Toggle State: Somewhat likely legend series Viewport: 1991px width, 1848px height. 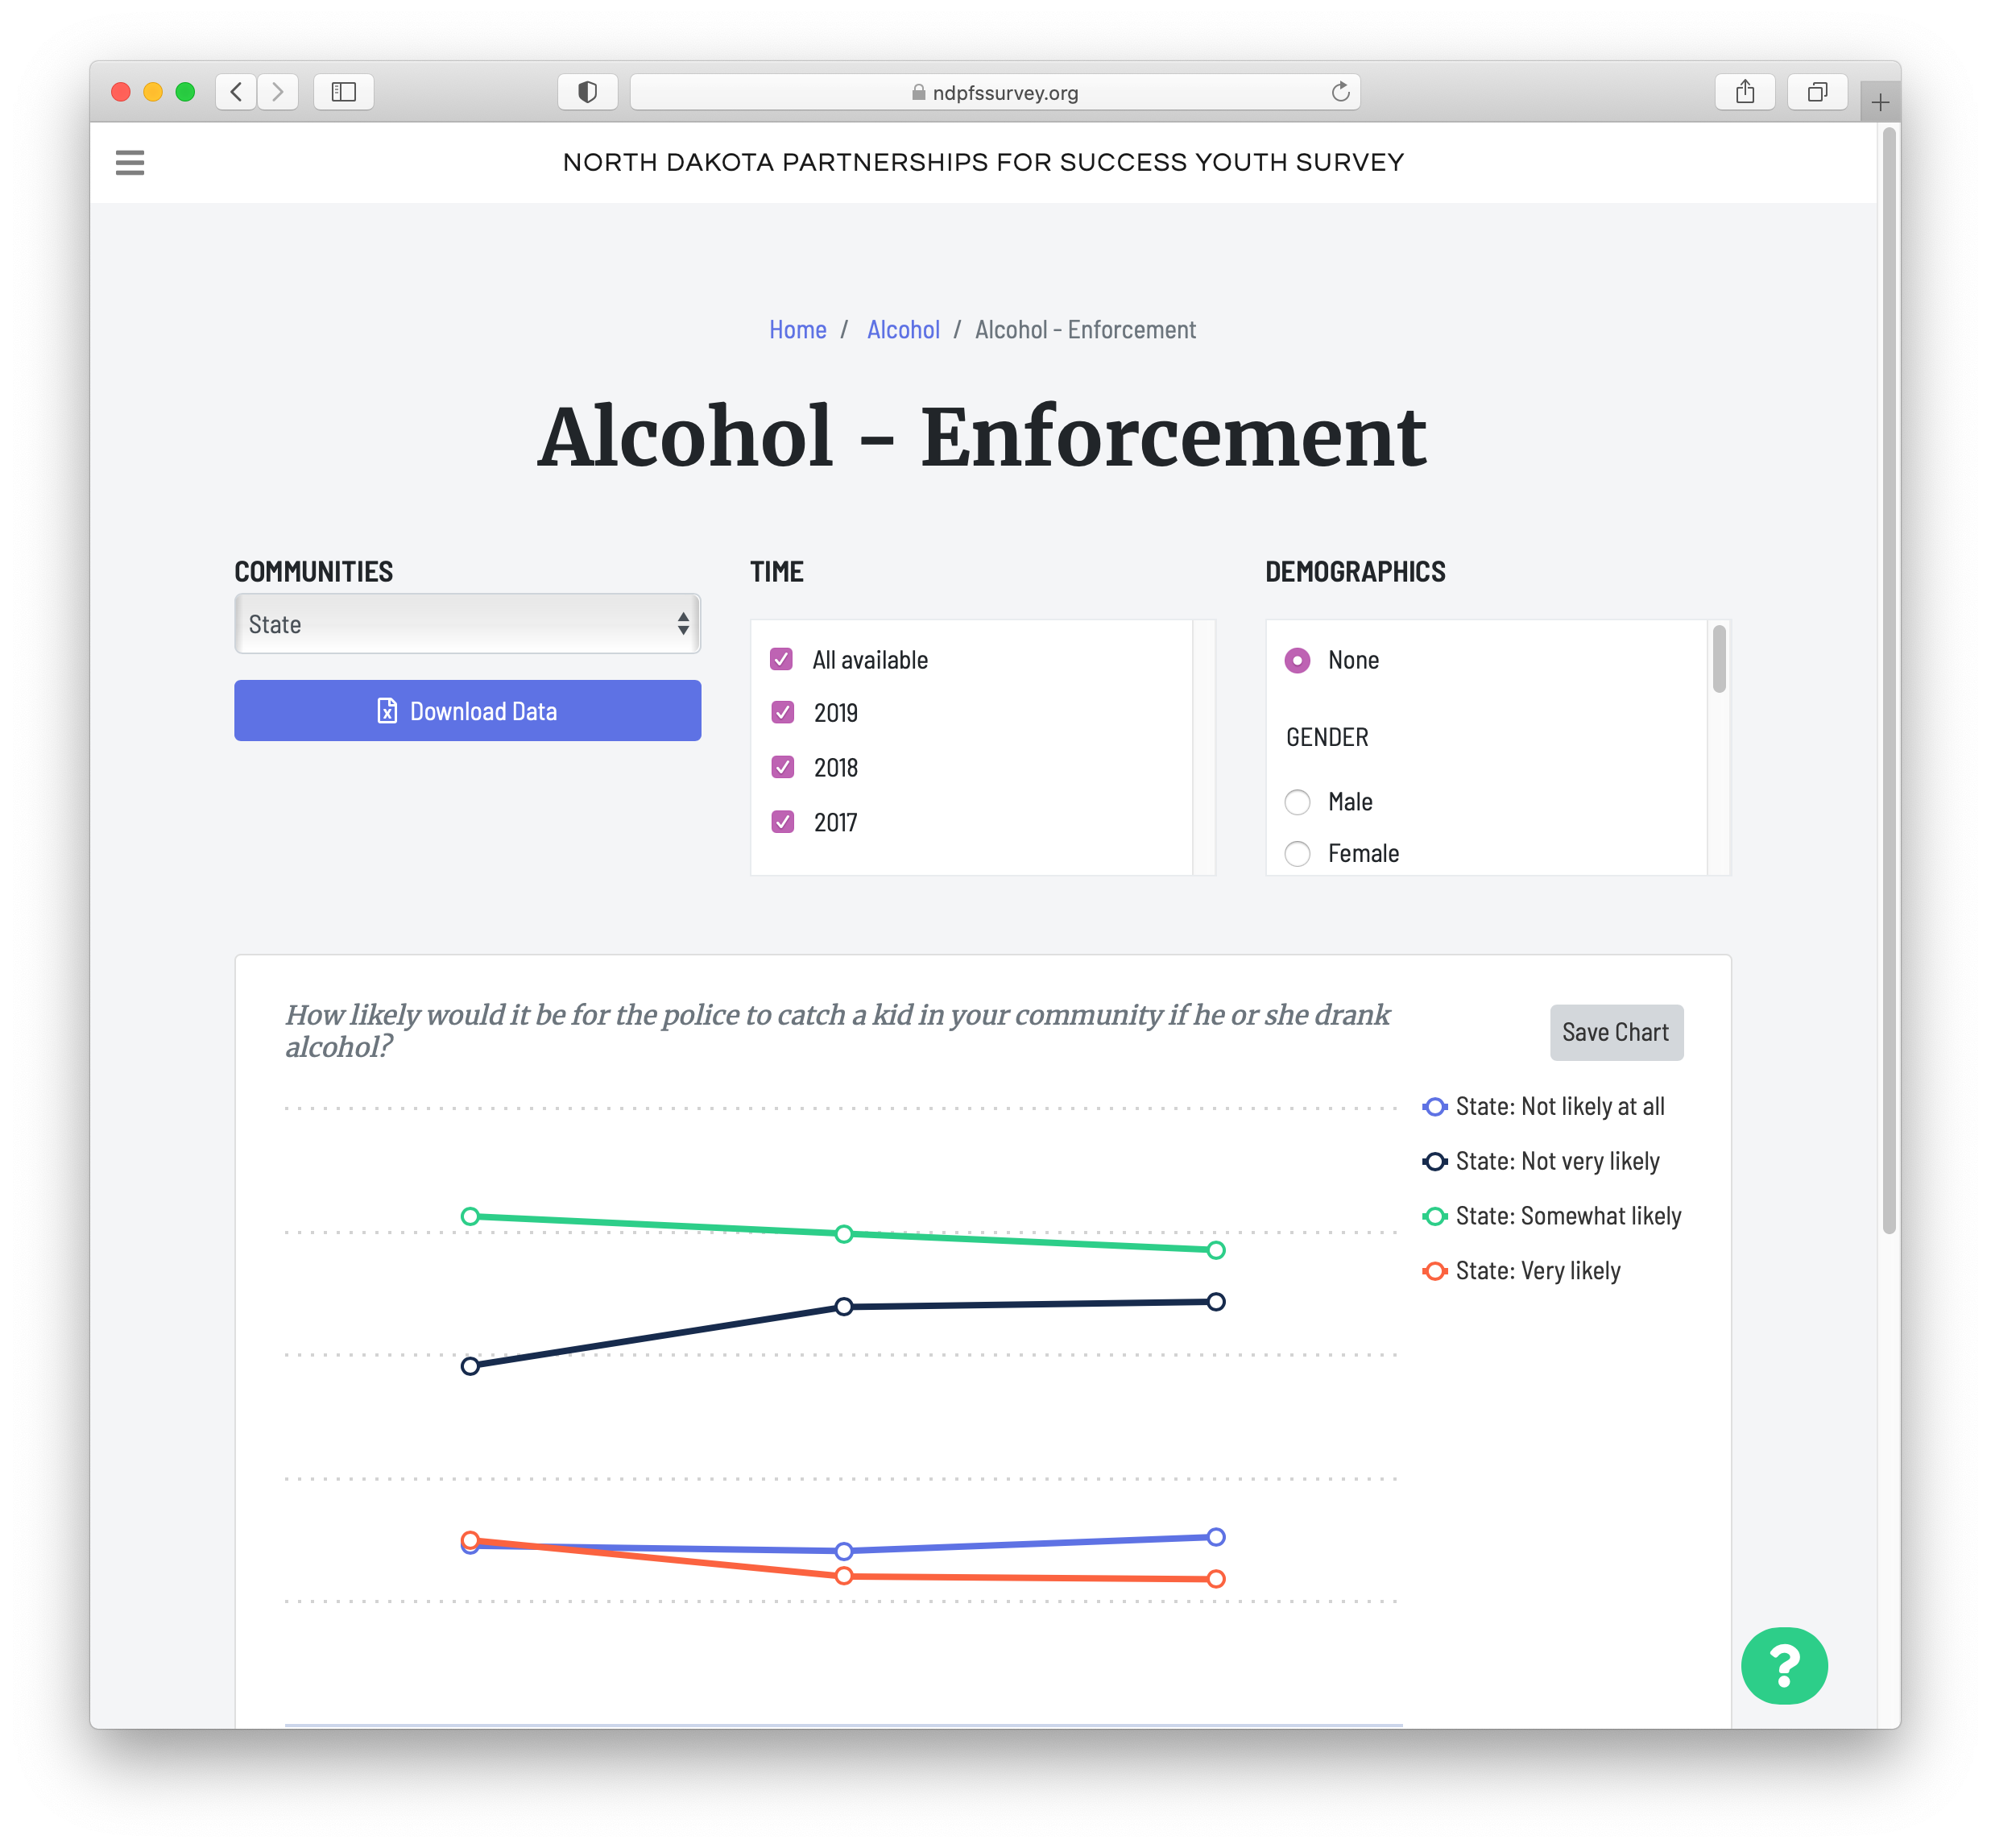(1567, 1216)
